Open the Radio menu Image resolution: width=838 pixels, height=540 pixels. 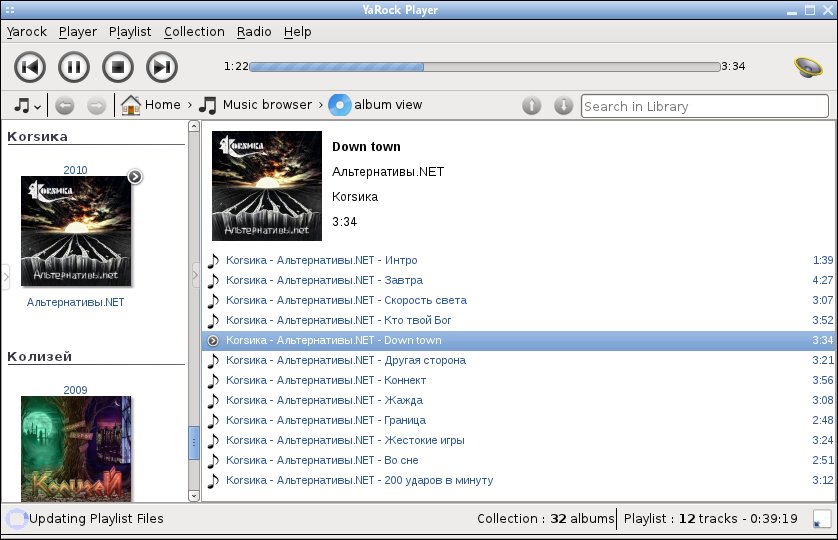(254, 32)
